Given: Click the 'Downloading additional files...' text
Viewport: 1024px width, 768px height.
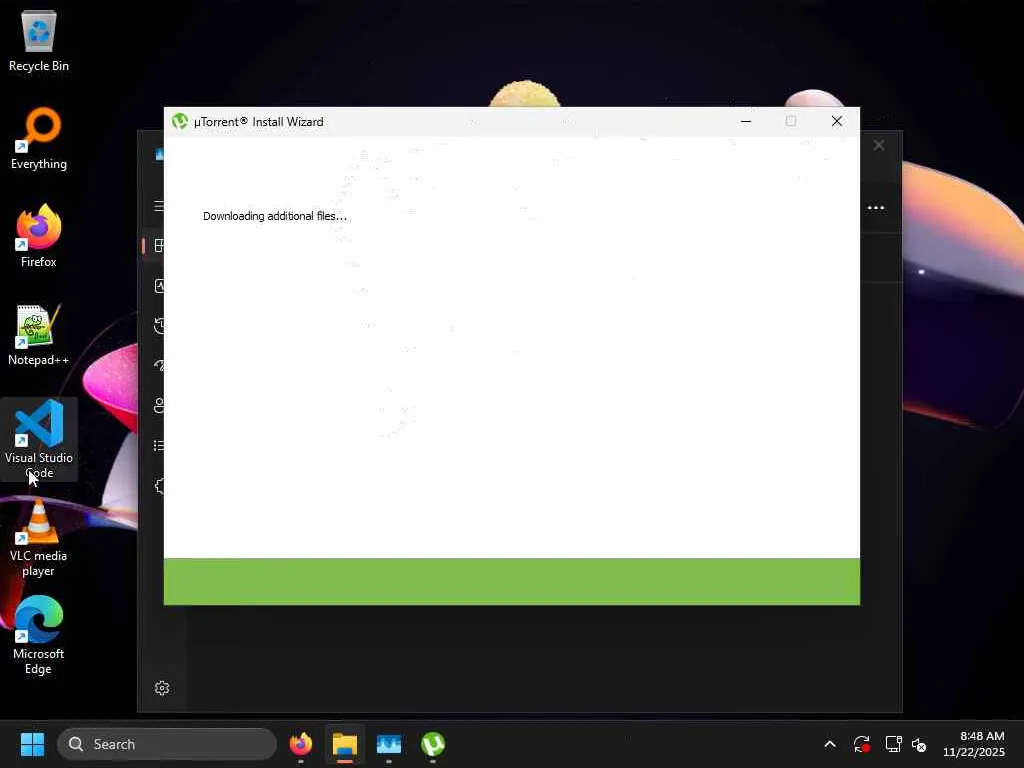Looking at the screenshot, I should [274, 216].
